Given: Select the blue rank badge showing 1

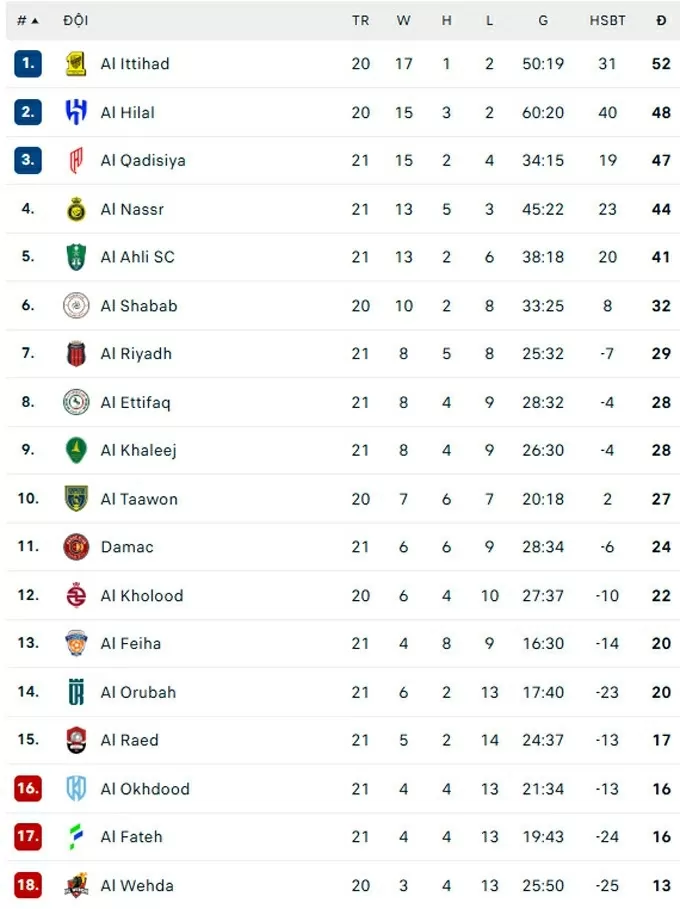Looking at the screenshot, I should click(x=27, y=63).
